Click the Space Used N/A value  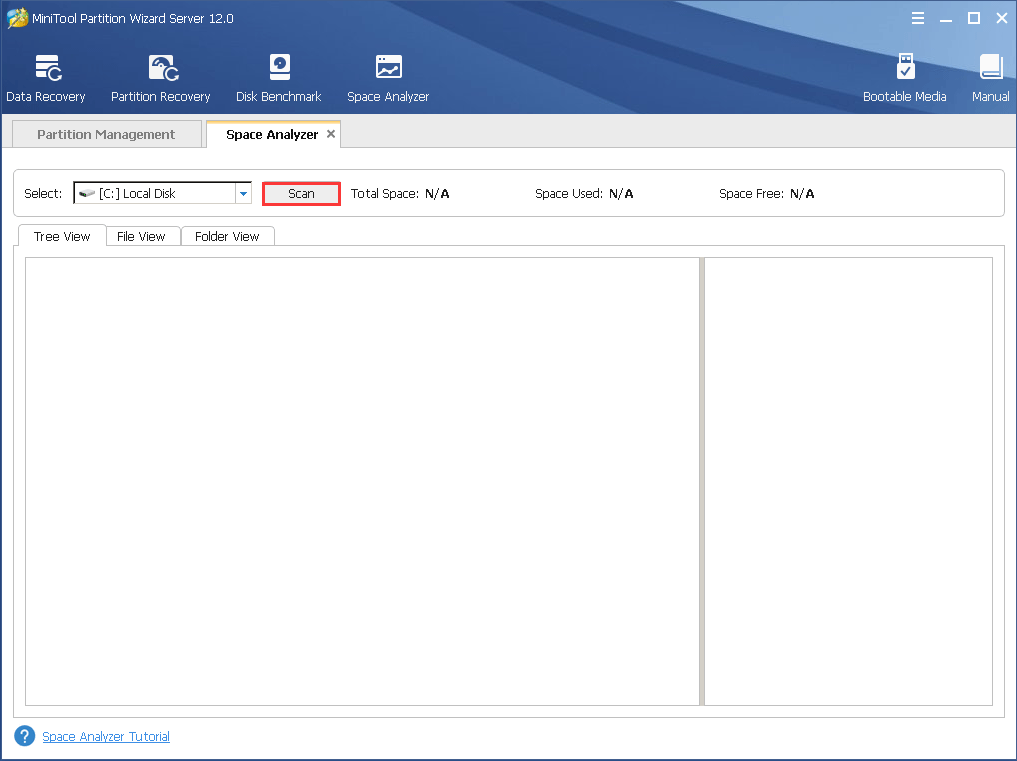621,193
